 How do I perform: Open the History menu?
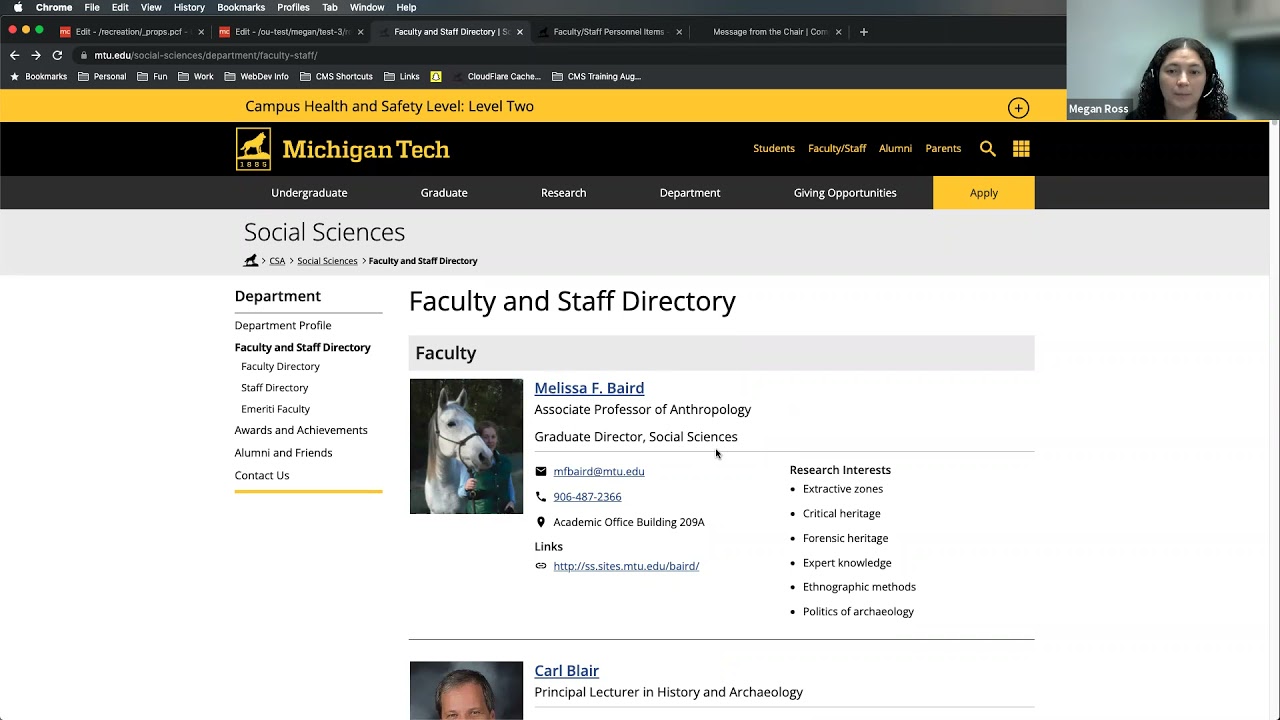189,7
